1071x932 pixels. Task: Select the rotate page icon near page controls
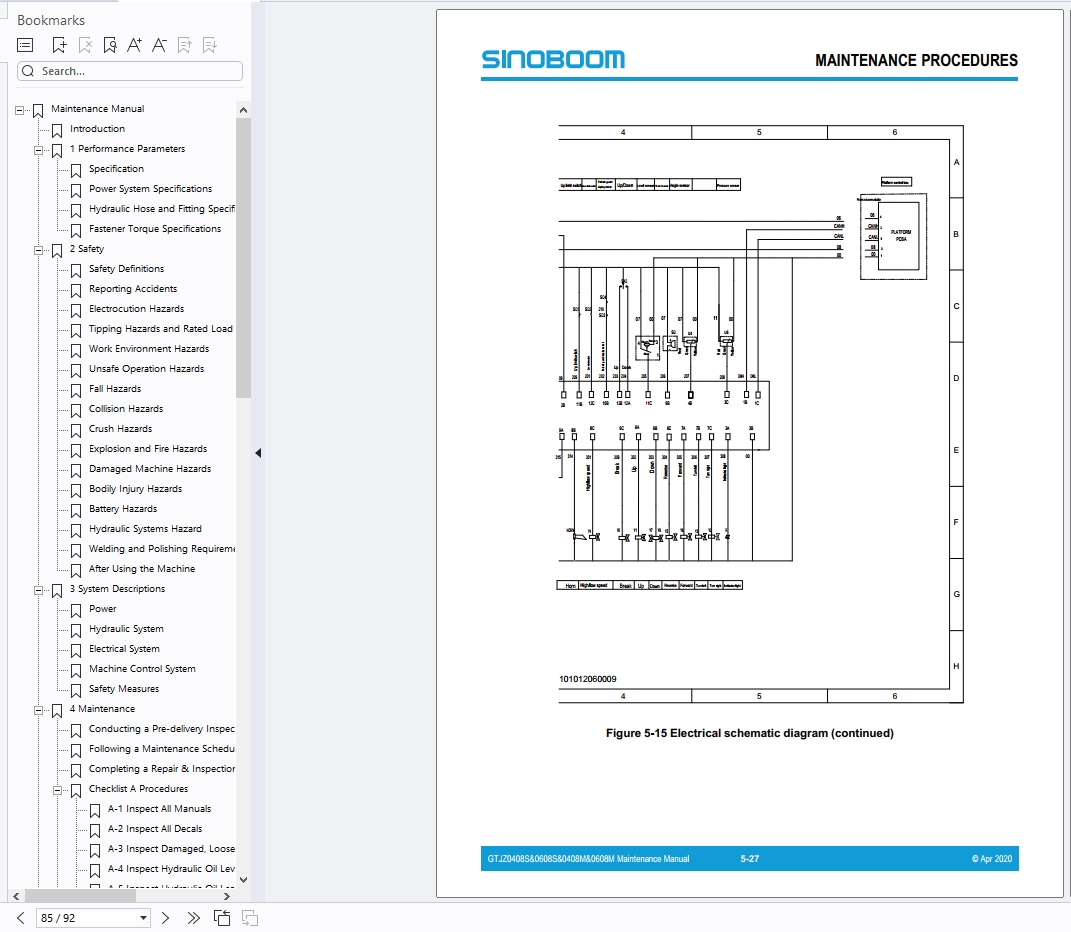[220, 917]
